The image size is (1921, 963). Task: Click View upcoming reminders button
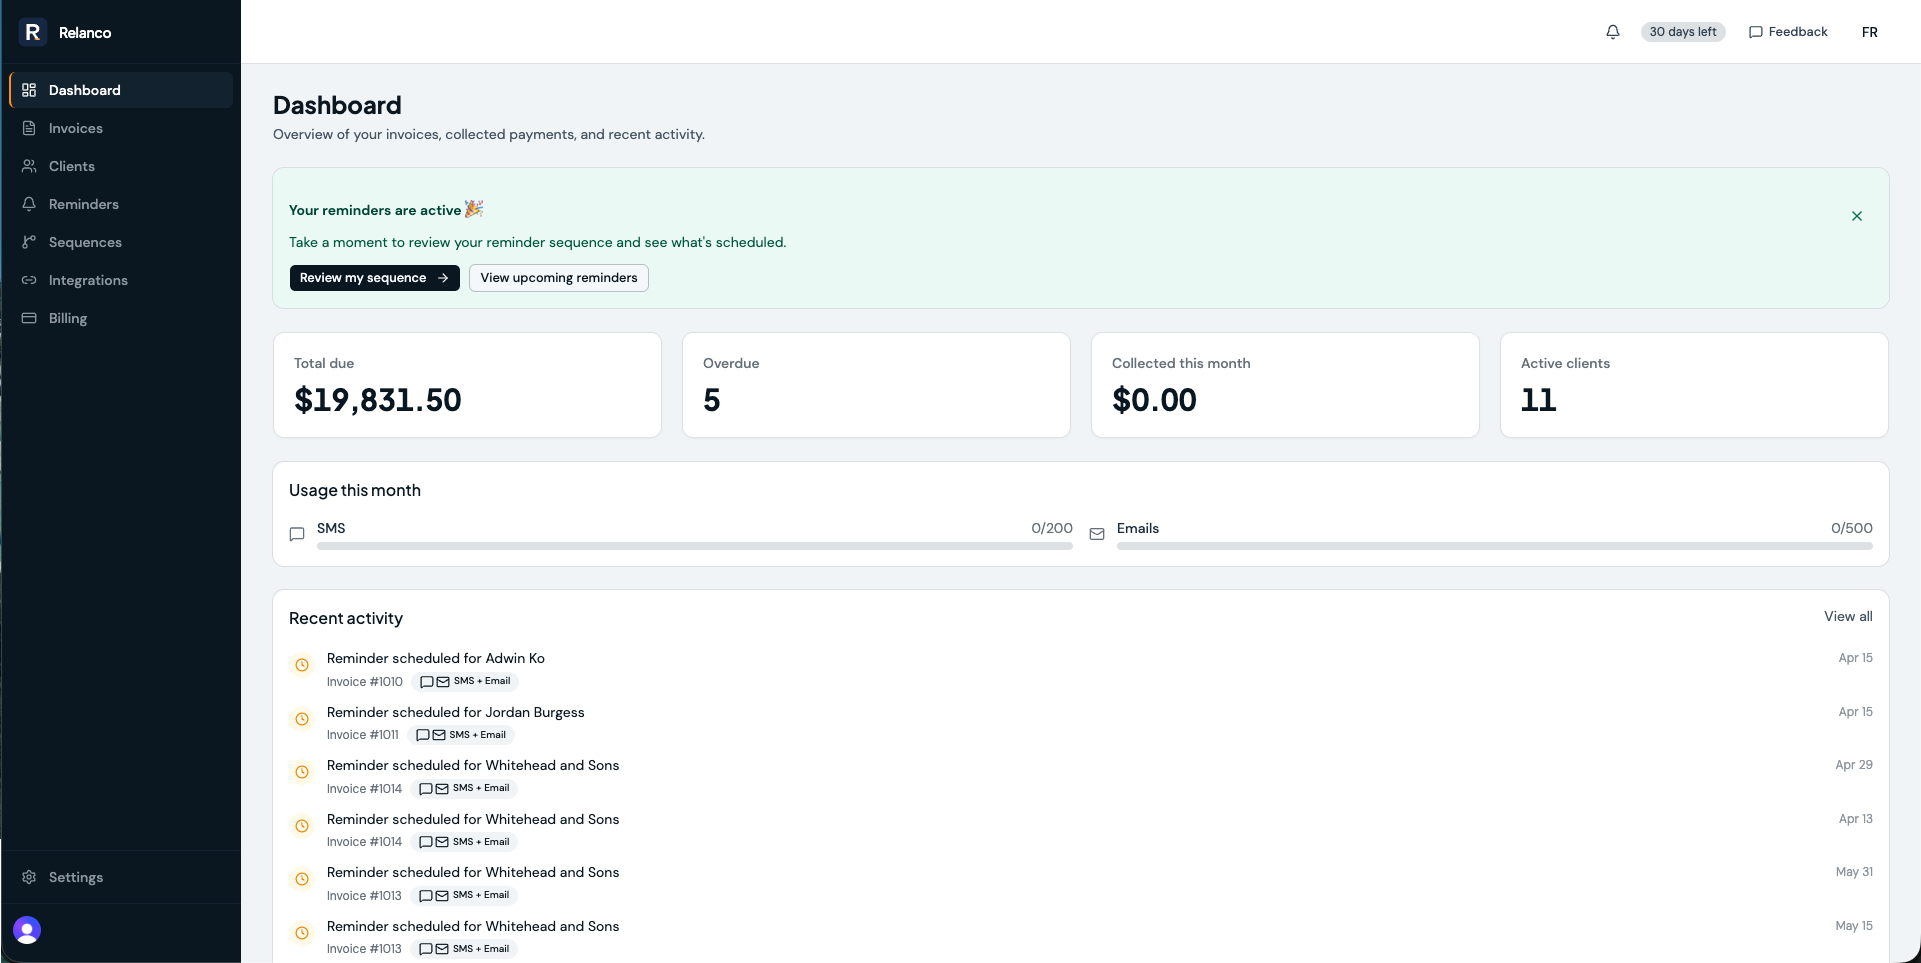(558, 278)
